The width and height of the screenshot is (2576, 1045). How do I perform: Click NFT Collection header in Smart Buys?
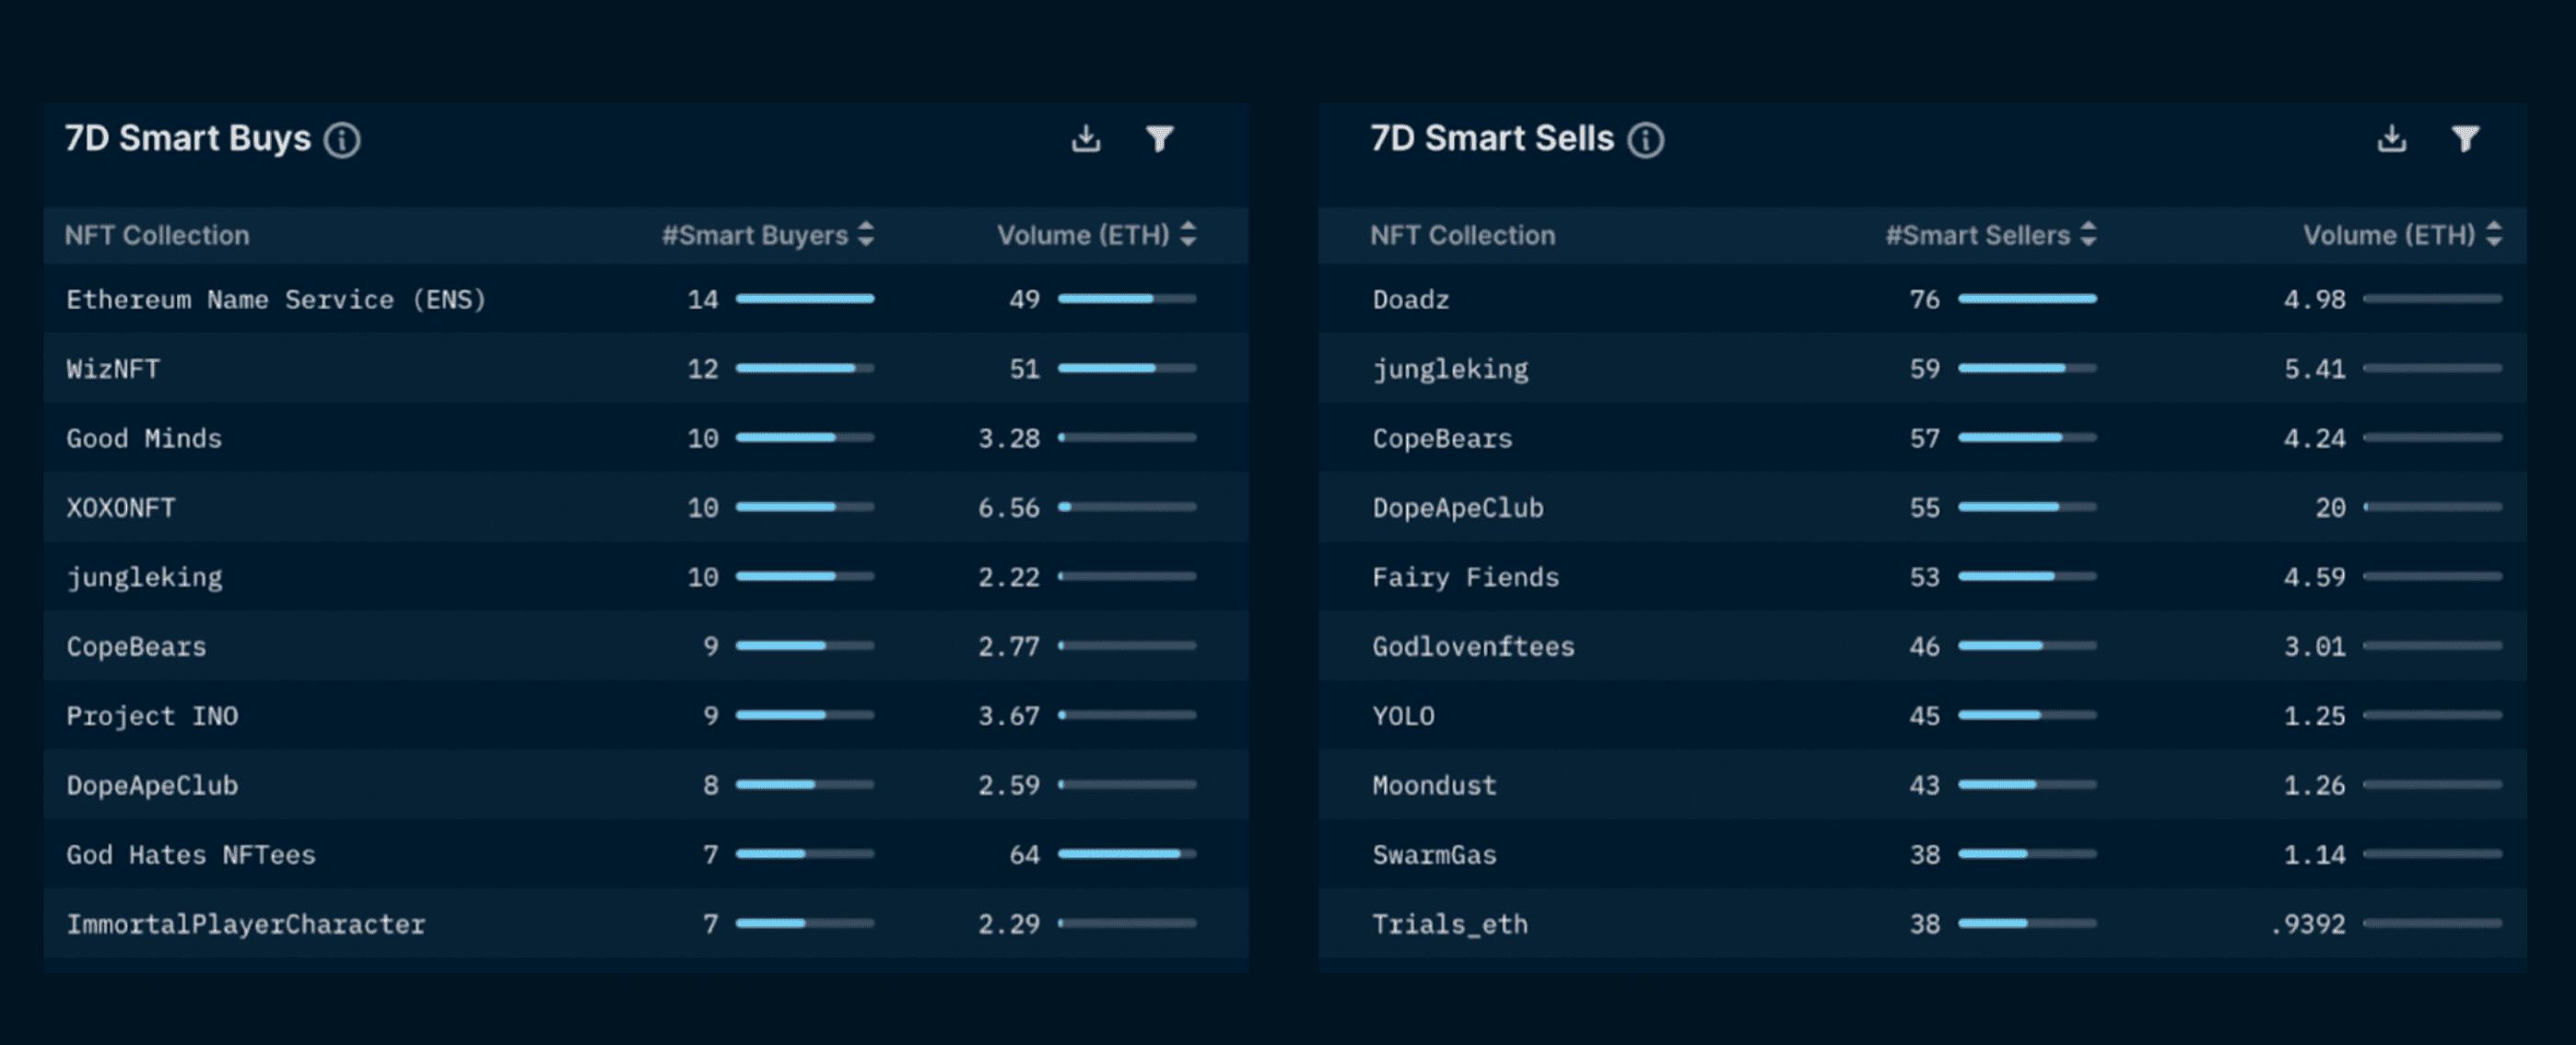coord(157,235)
